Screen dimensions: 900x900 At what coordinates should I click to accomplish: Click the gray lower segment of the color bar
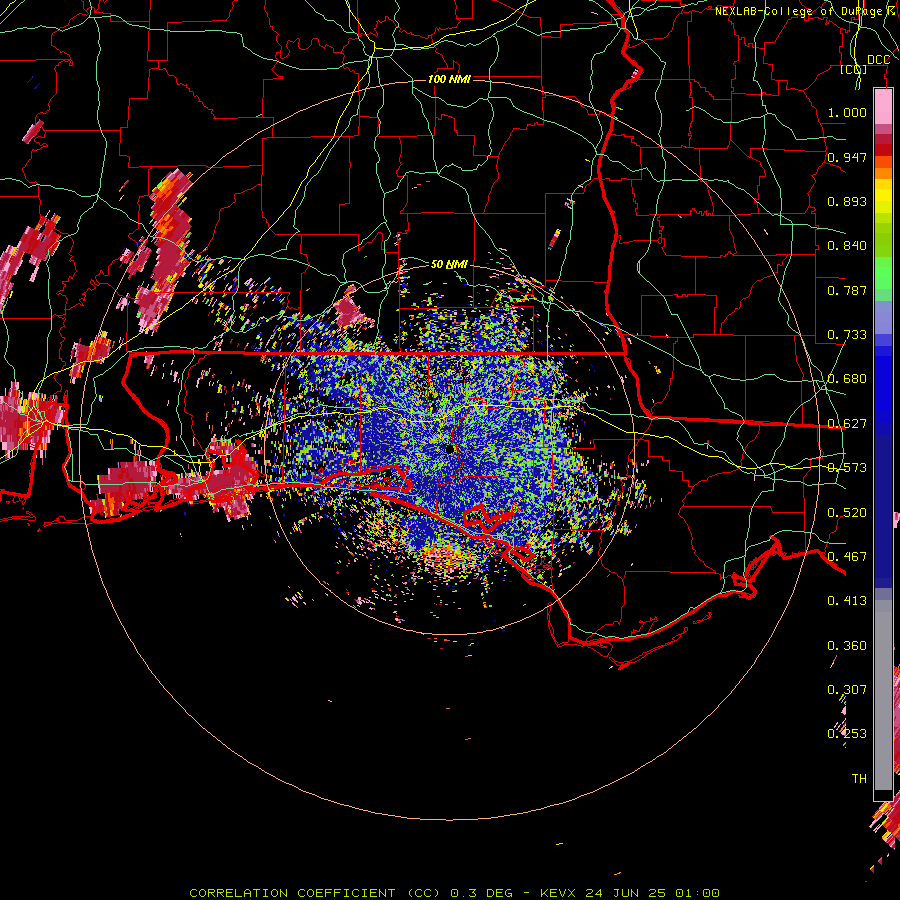883,695
